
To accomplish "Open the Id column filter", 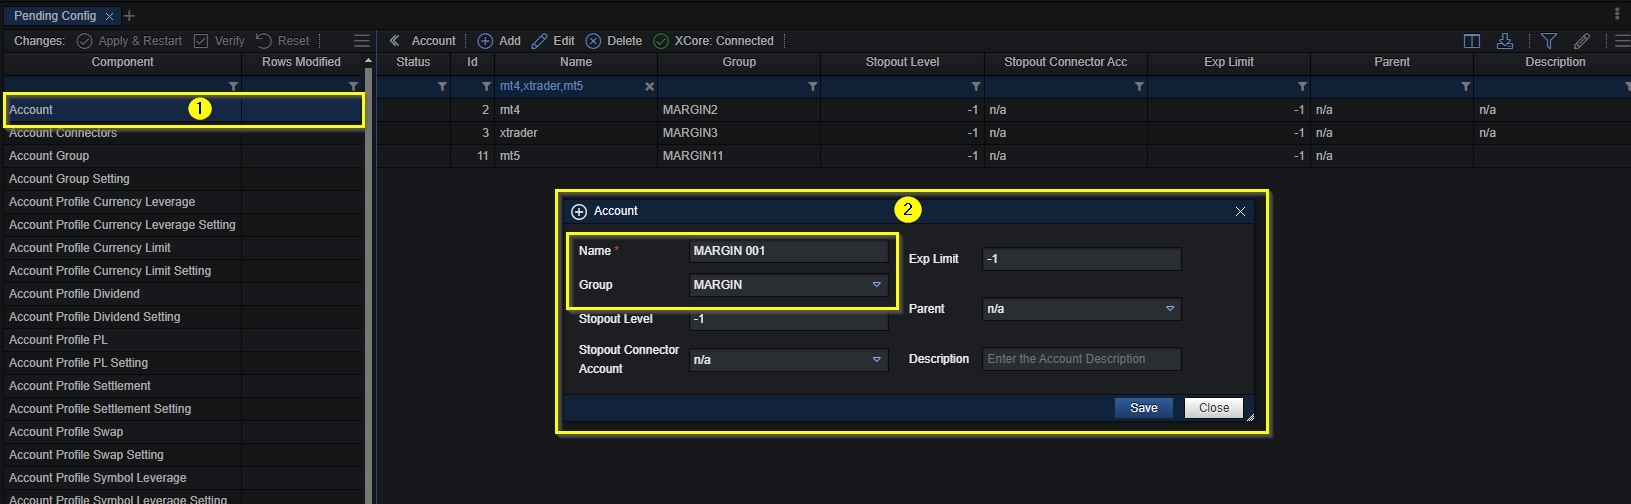I will pos(486,87).
